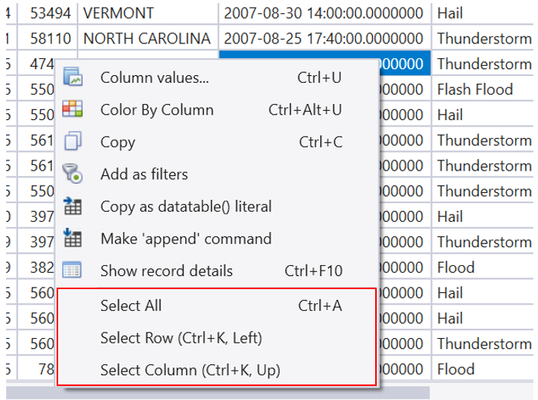
Task: Choose Select All from the context menu
Action: (217, 305)
